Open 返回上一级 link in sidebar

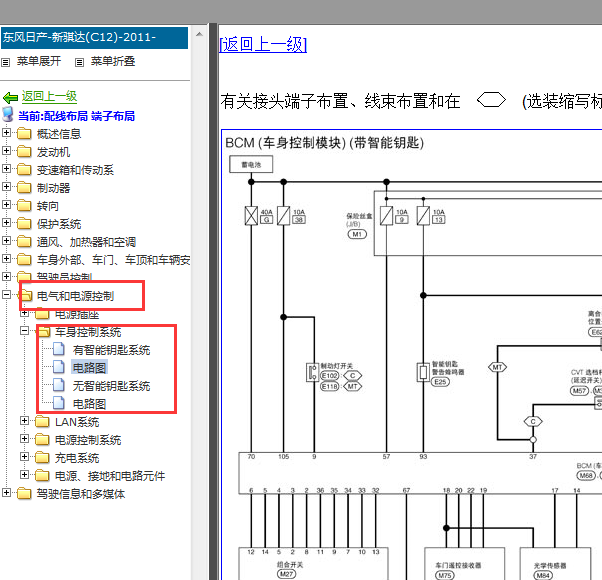(49, 96)
